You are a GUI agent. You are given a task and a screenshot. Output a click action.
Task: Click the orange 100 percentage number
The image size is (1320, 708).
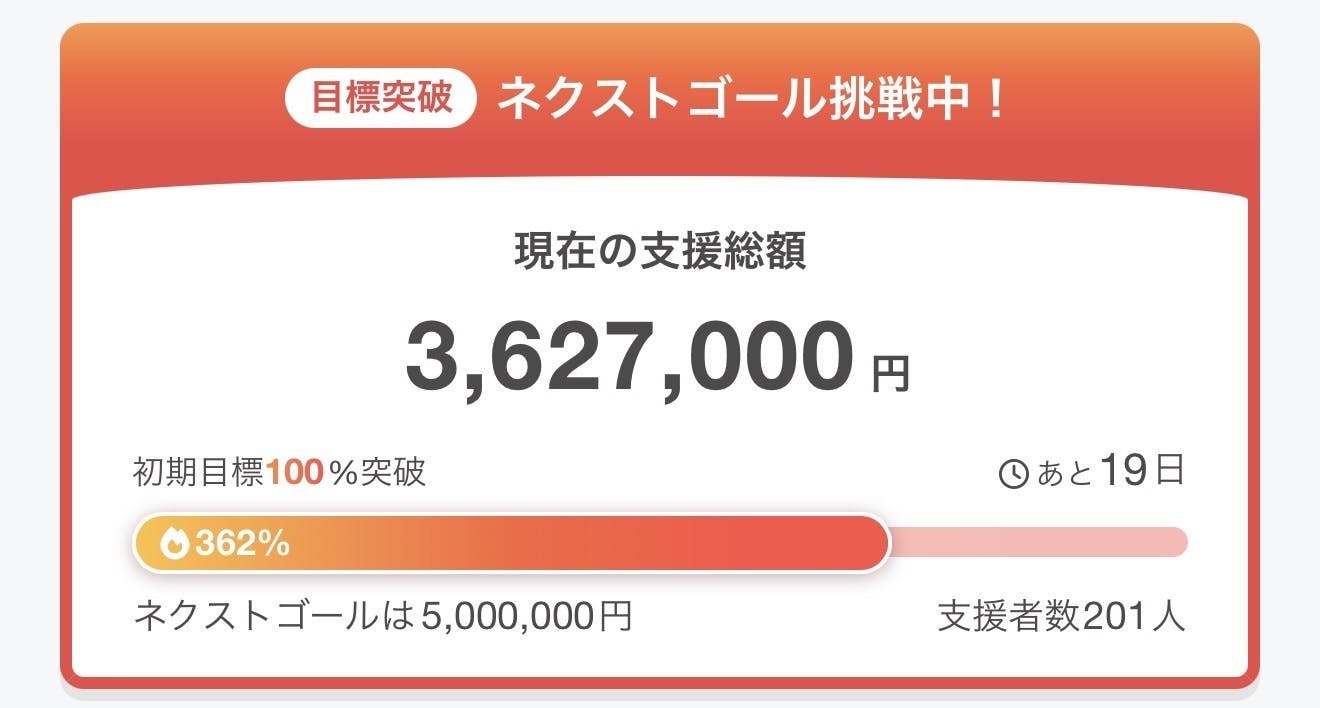(x=295, y=472)
